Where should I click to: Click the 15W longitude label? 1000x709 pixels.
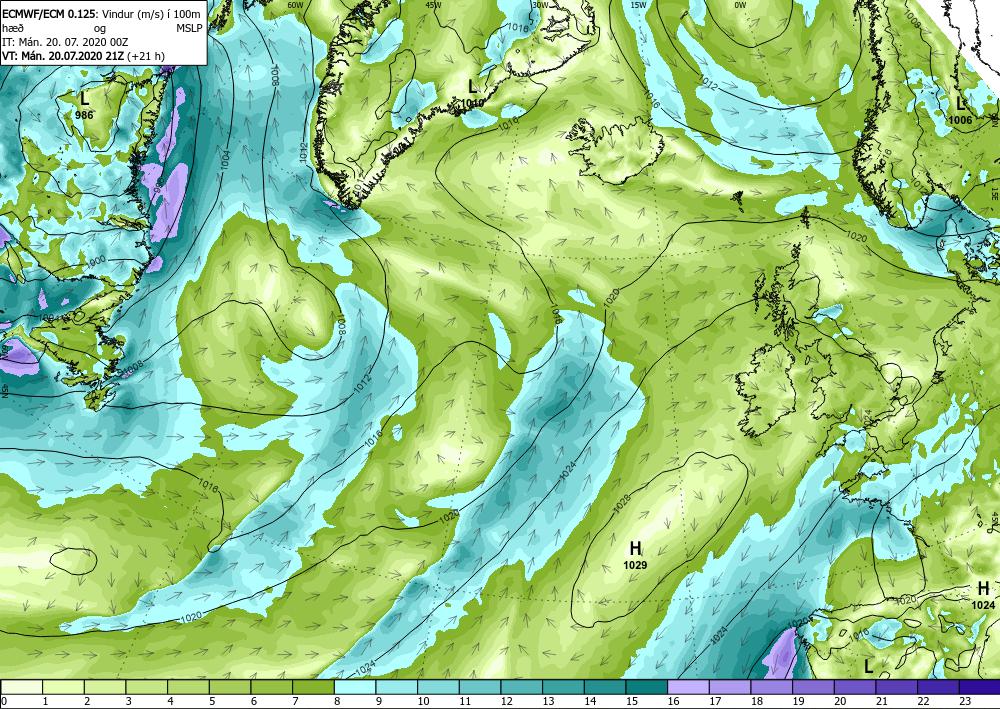tap(638, 4)
